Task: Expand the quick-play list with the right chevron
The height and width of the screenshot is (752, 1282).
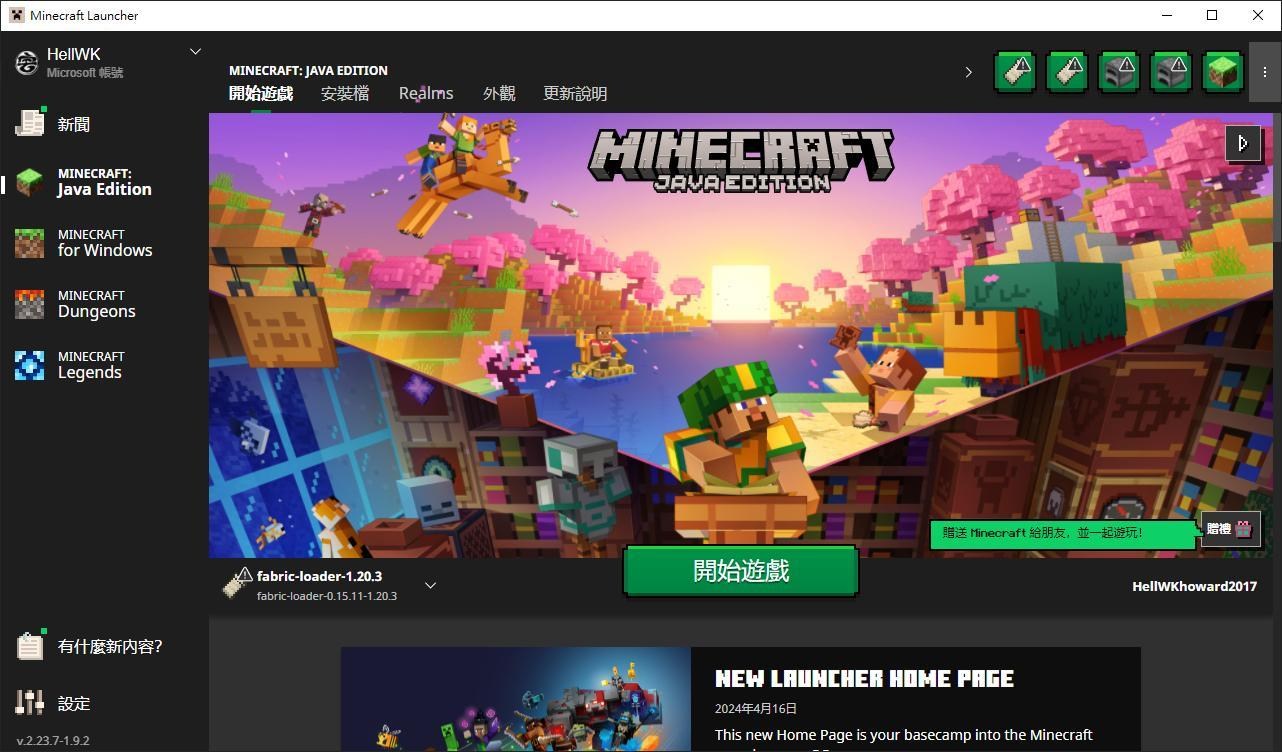Action: pyautogui.click(x=968, y=72)
